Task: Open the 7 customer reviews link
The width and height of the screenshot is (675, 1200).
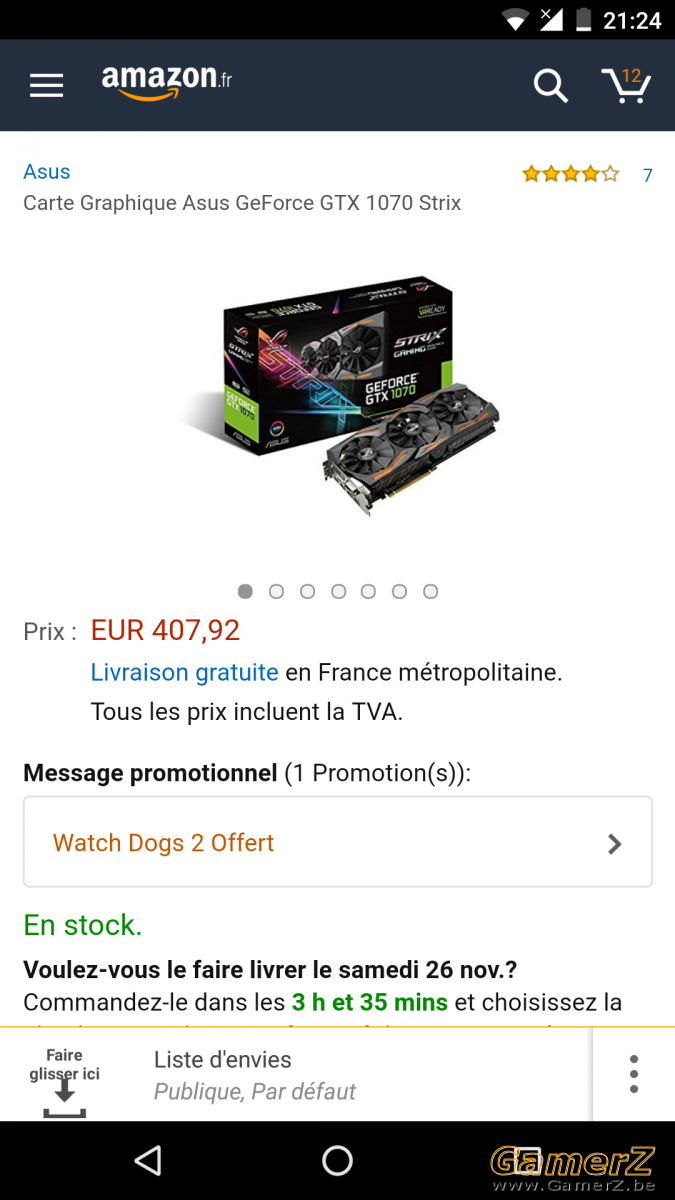Action: click(648, 176)
